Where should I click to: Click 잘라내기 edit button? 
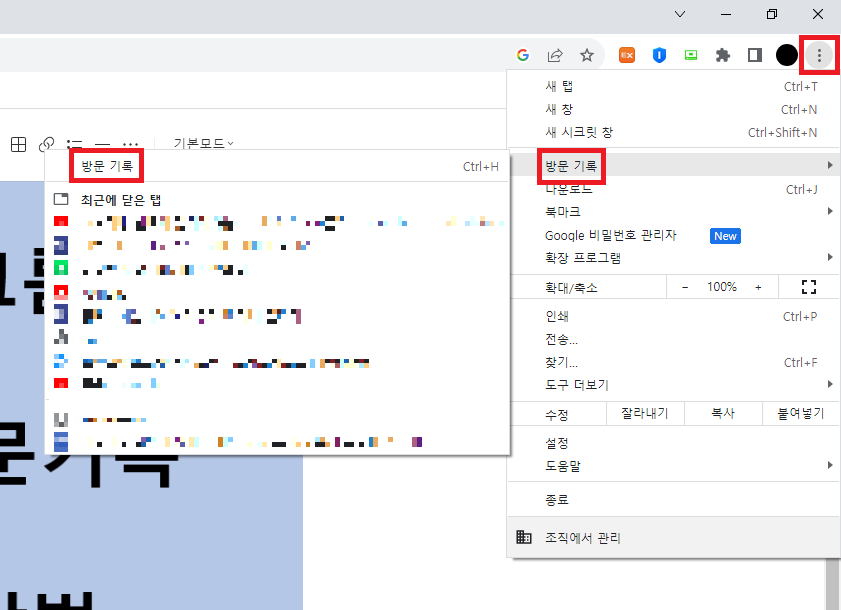[x=645, y=414]
